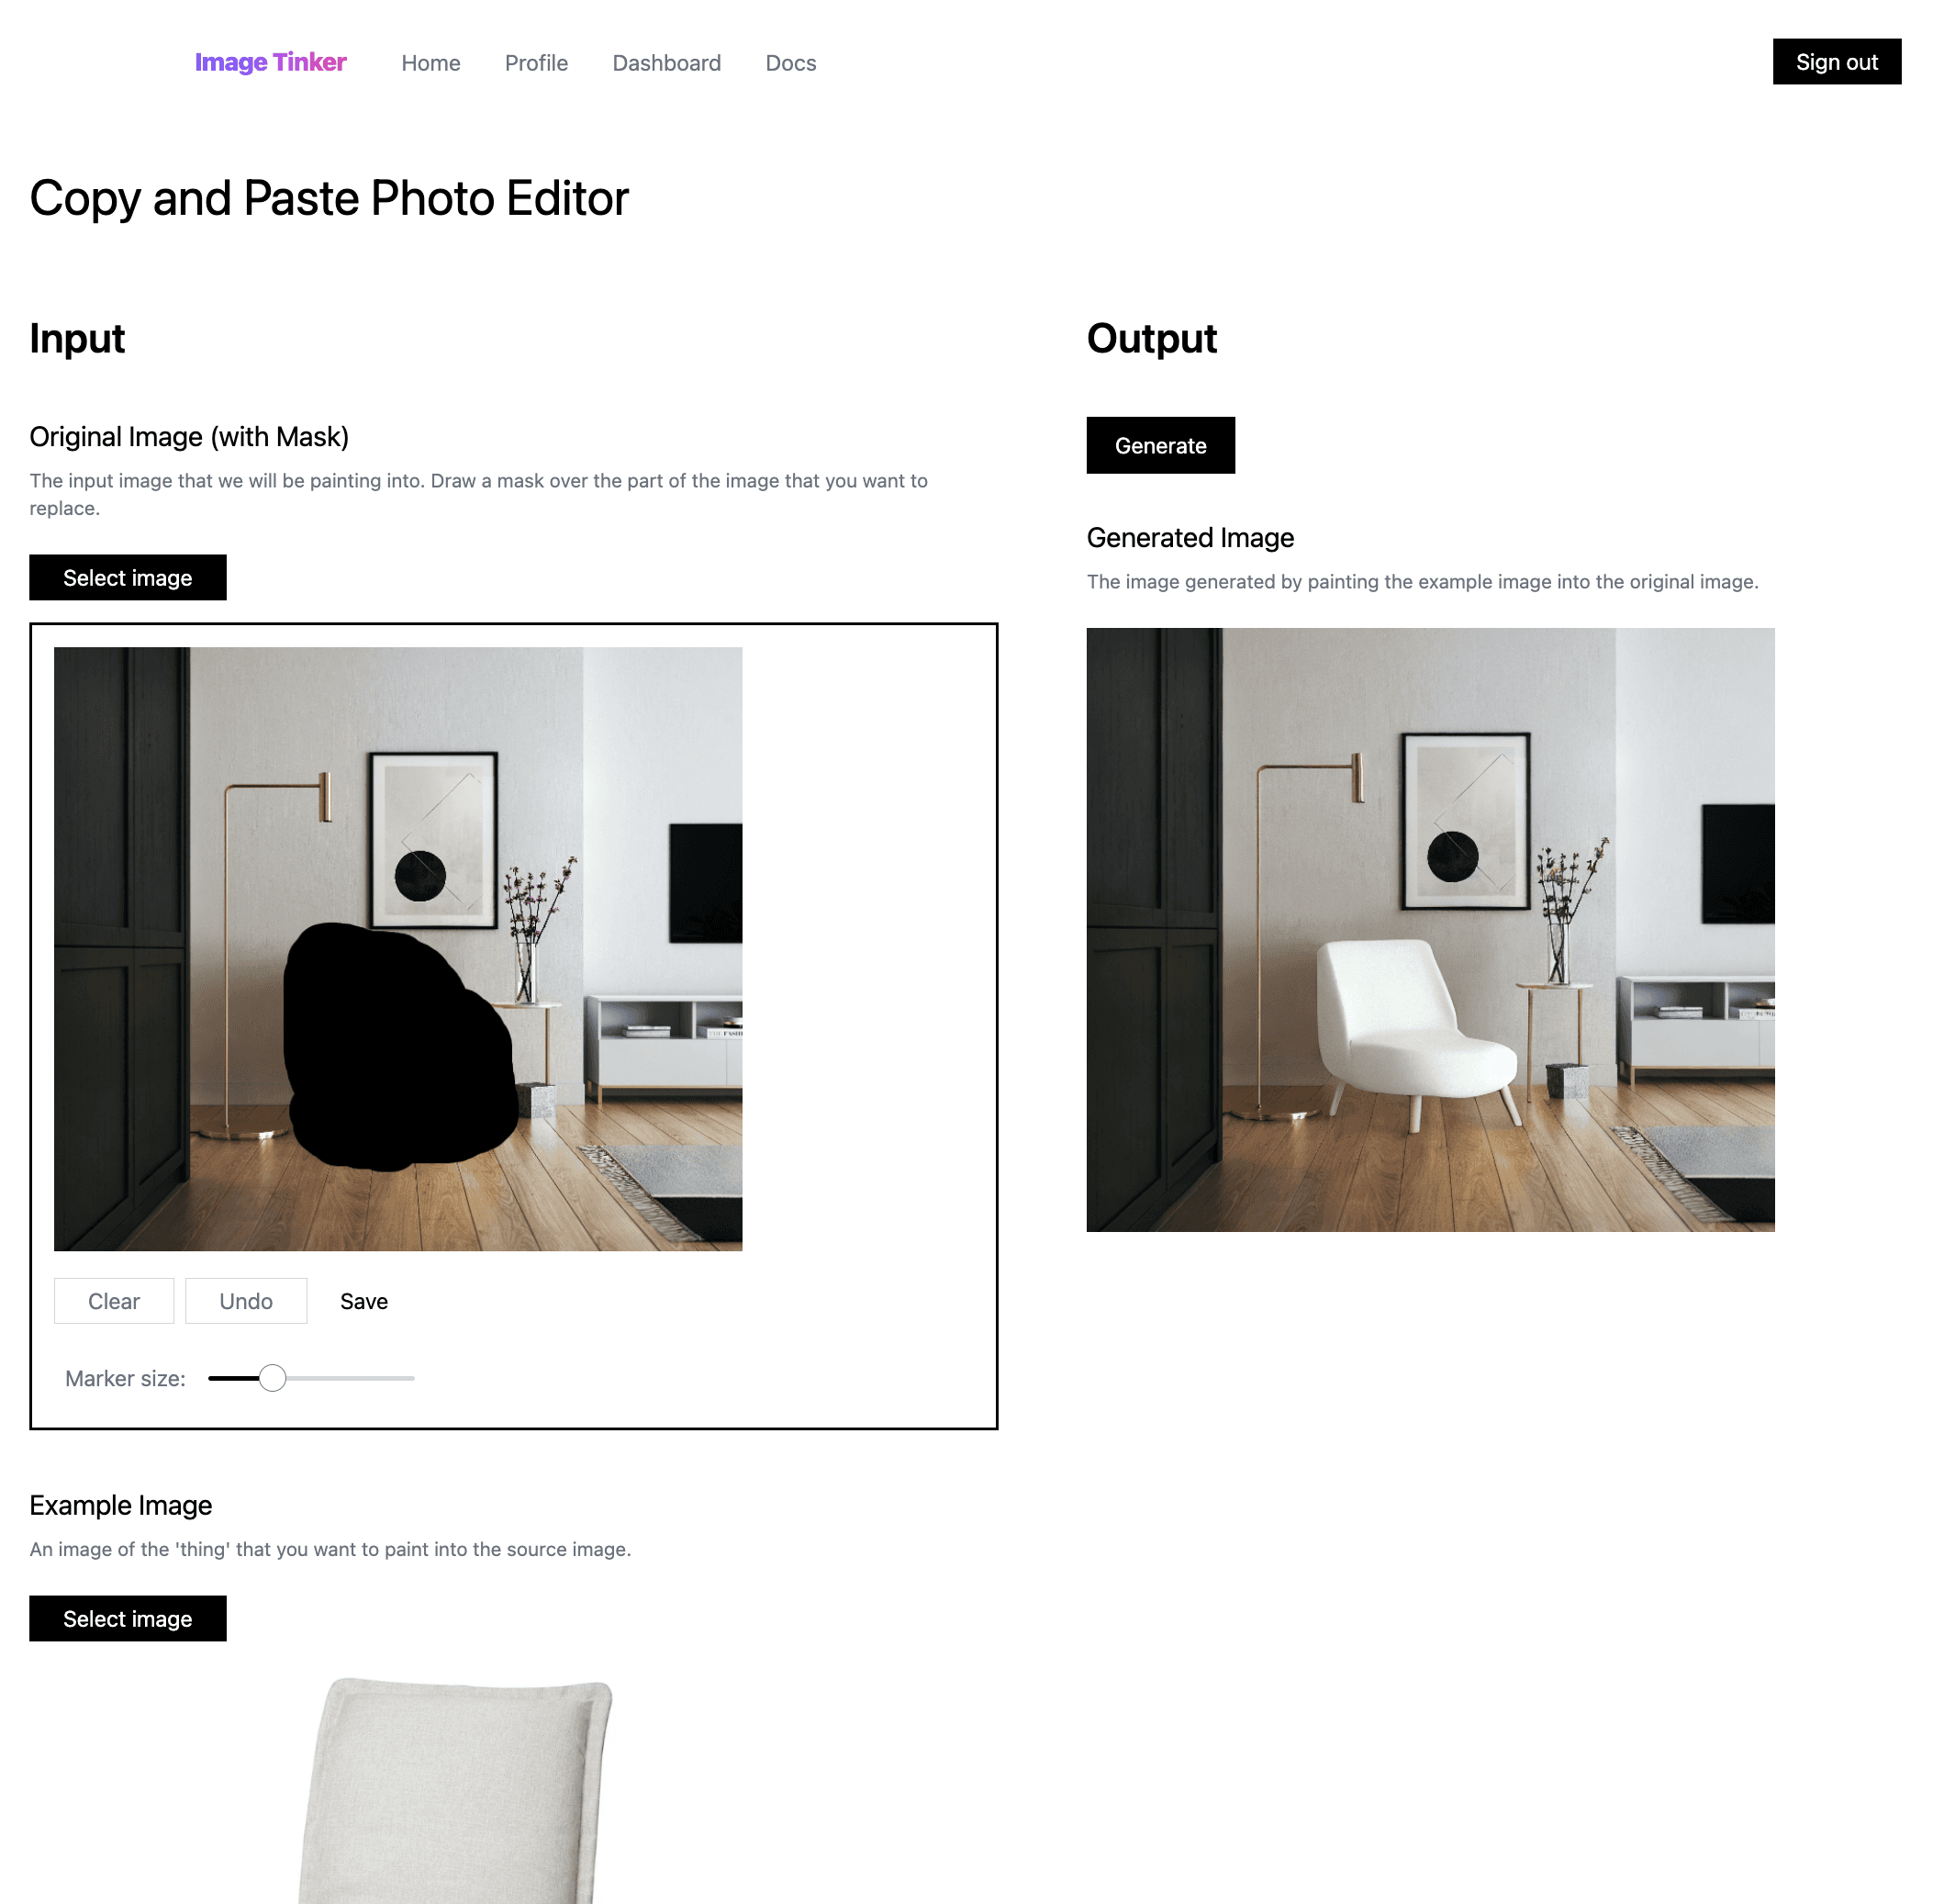This screenshot has width=1944, height=1904.
Task: Open the Docs nav item
Action: click(790, 63)
